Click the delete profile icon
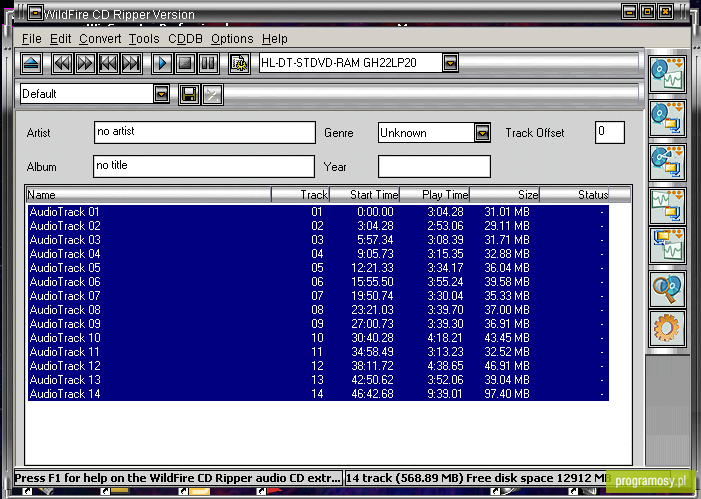This screenshot has width=701, height=499. [x=213, y=94]
